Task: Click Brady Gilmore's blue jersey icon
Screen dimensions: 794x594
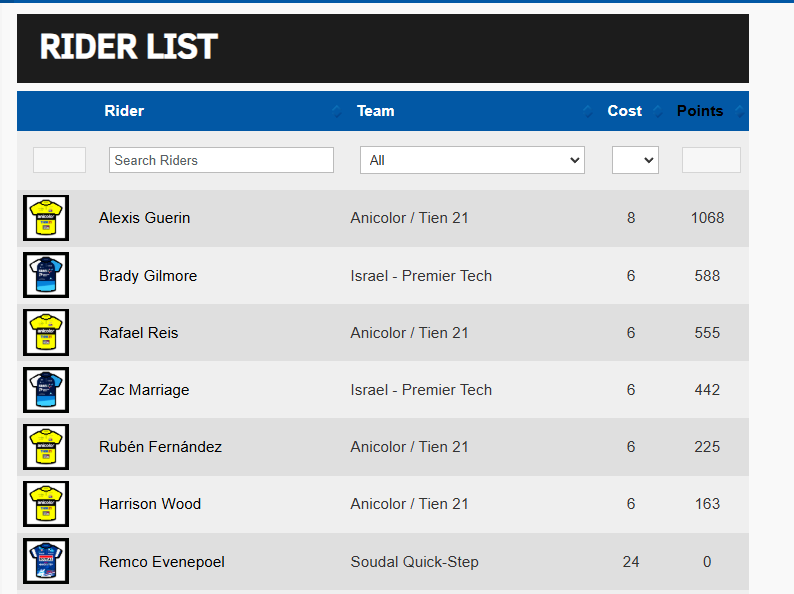Action: click(x=46, y=276)
